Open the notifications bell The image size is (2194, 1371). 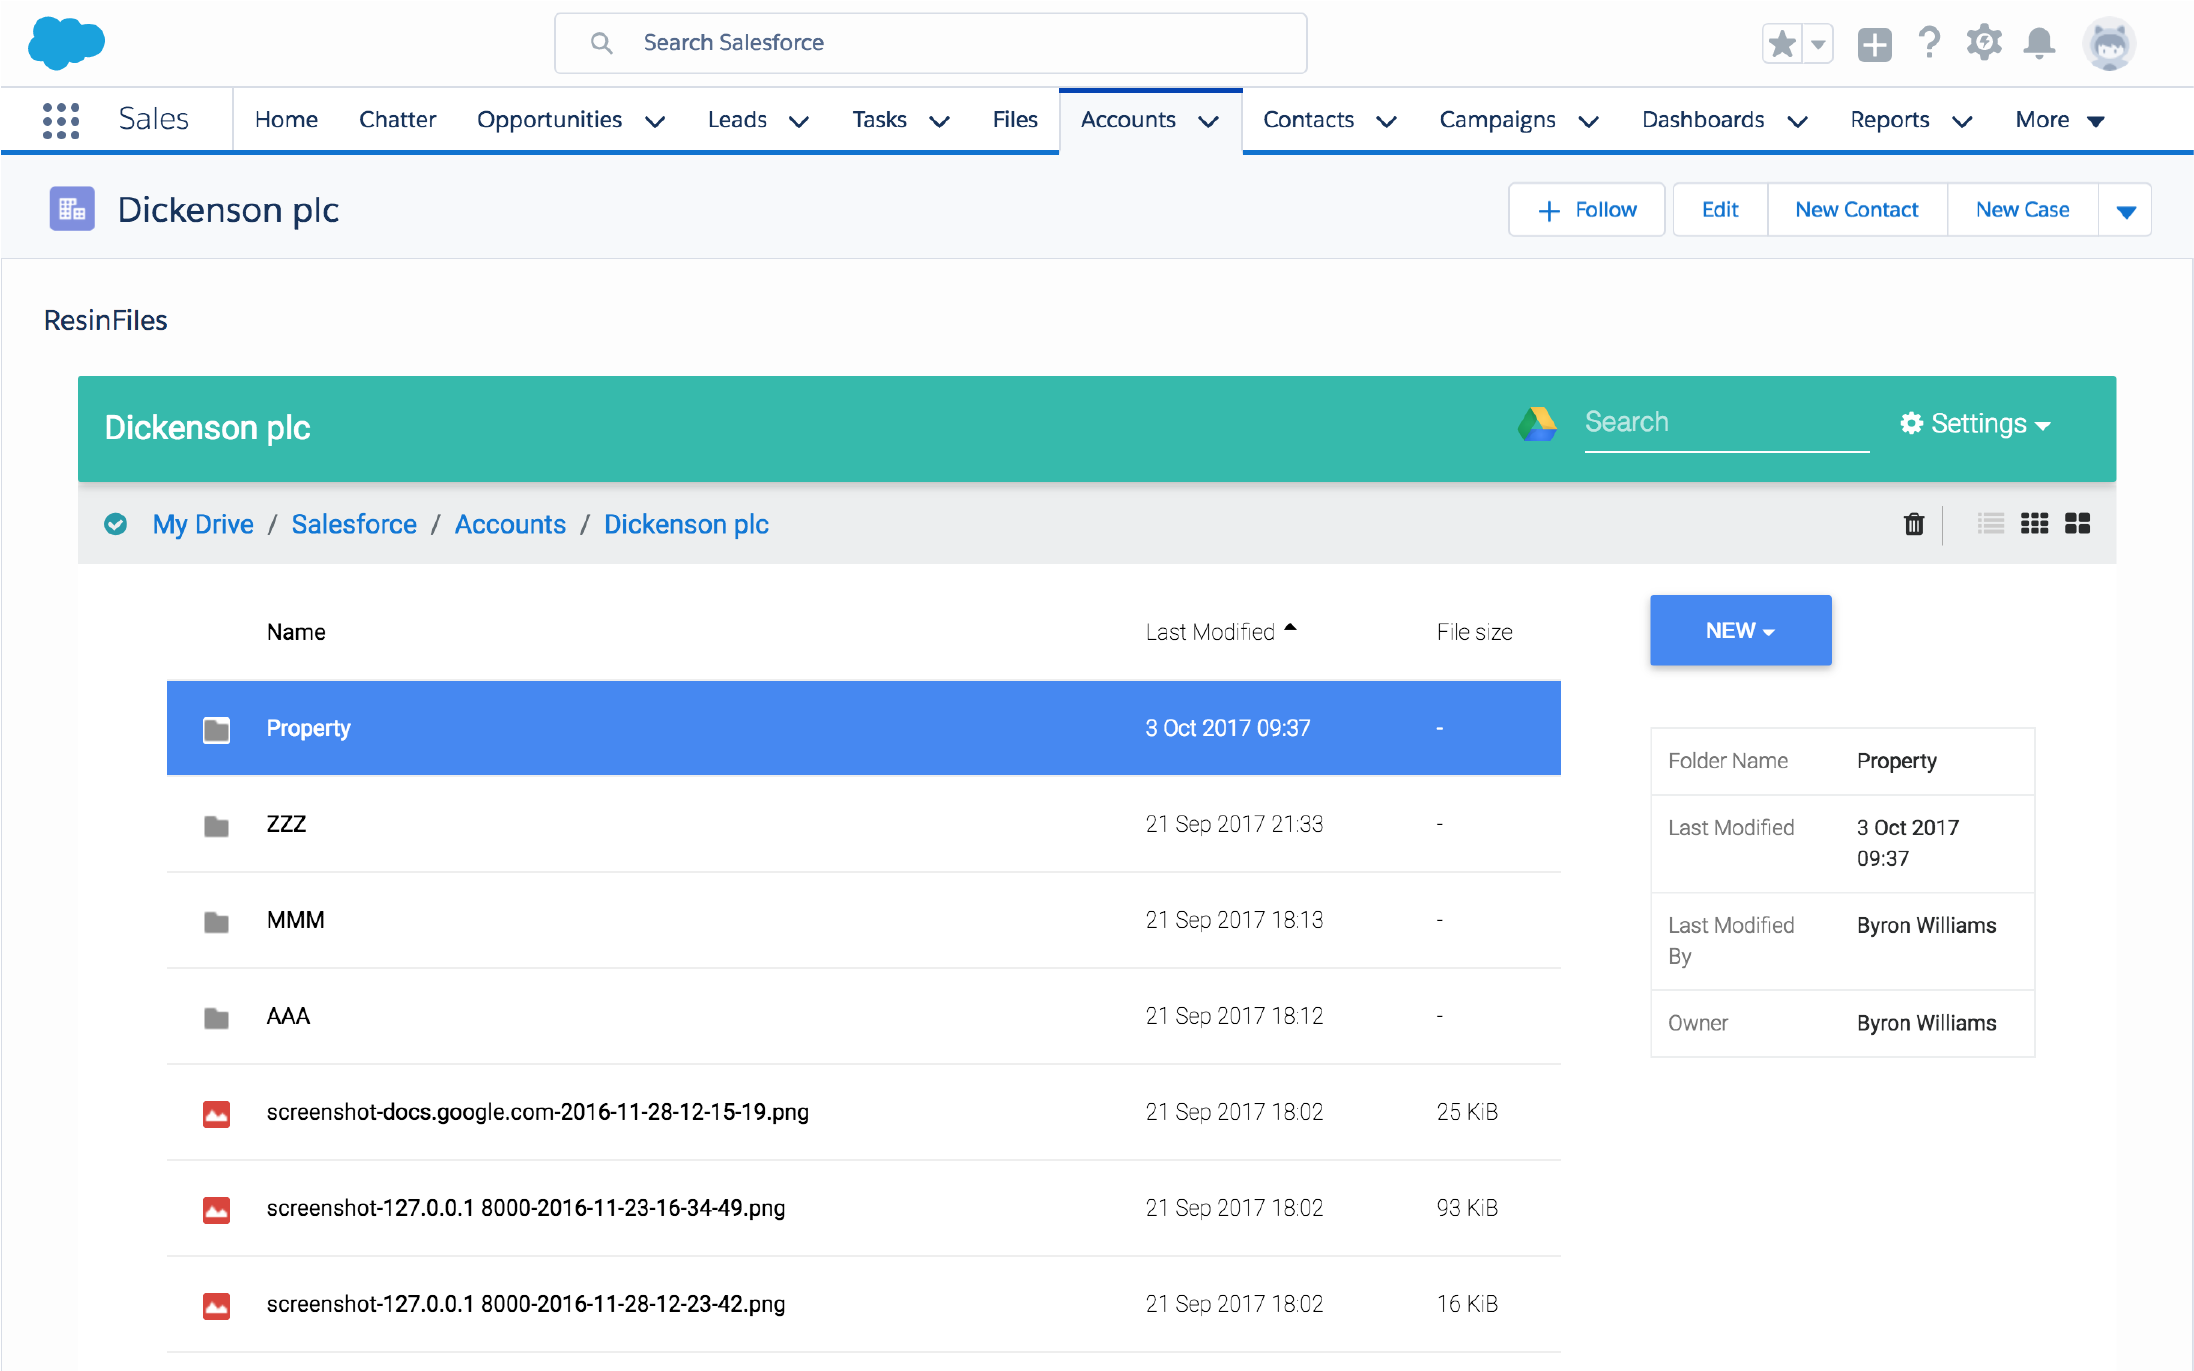pos(2039,44)
